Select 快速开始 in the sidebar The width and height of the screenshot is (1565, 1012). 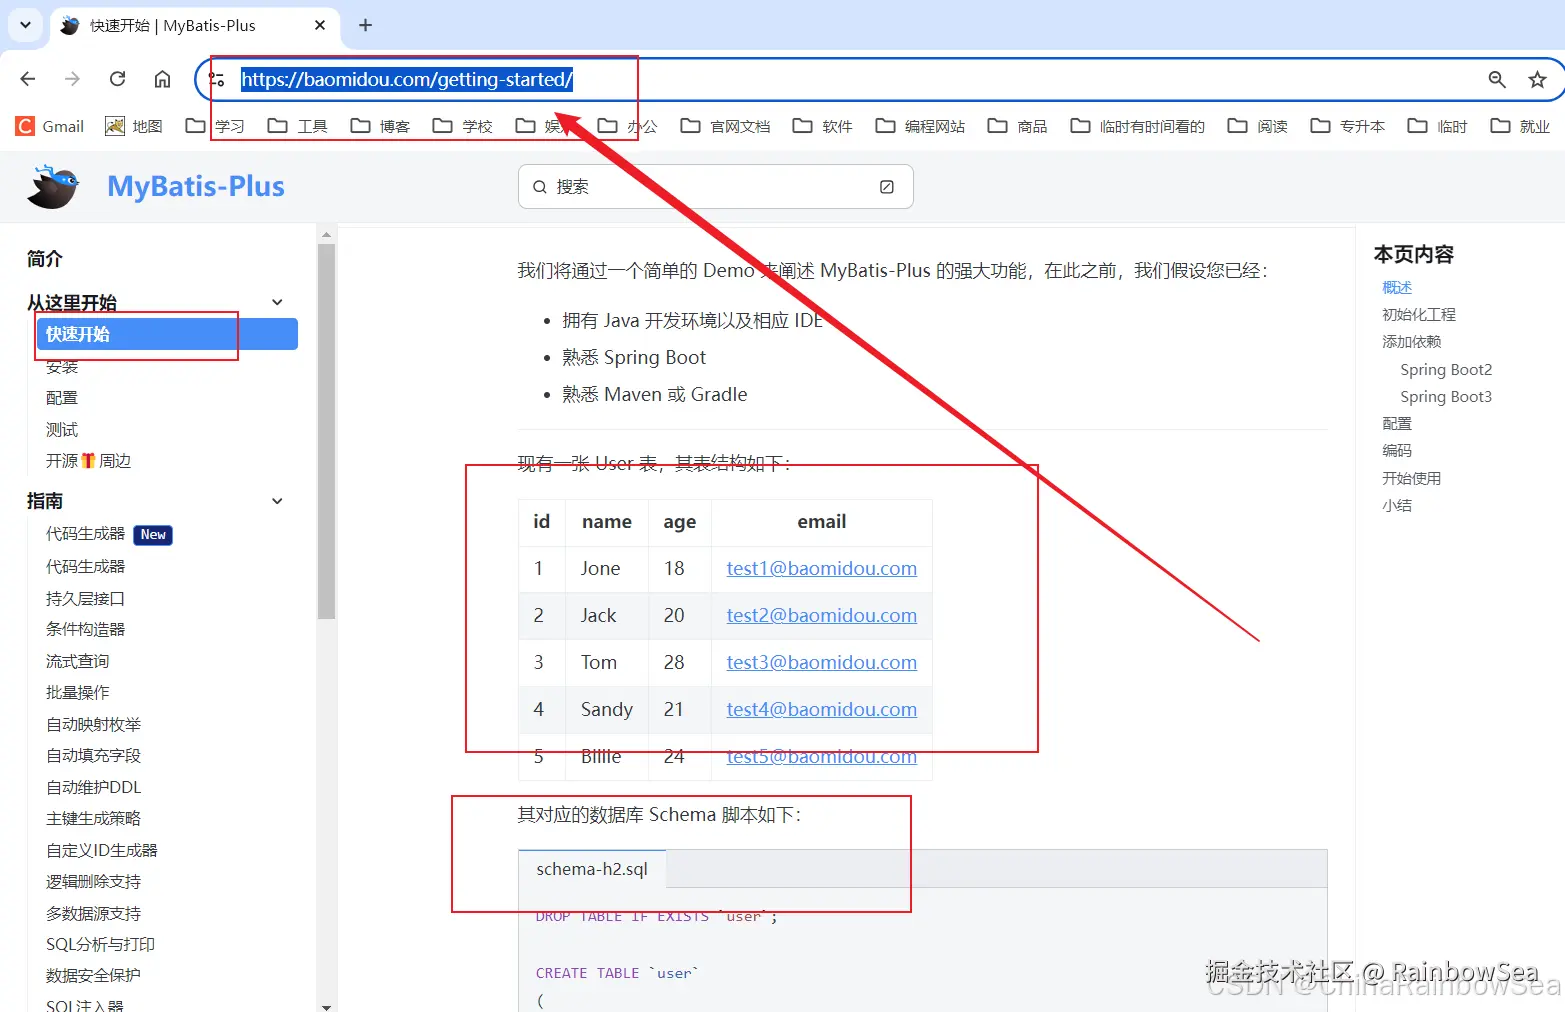click(167, 334)
